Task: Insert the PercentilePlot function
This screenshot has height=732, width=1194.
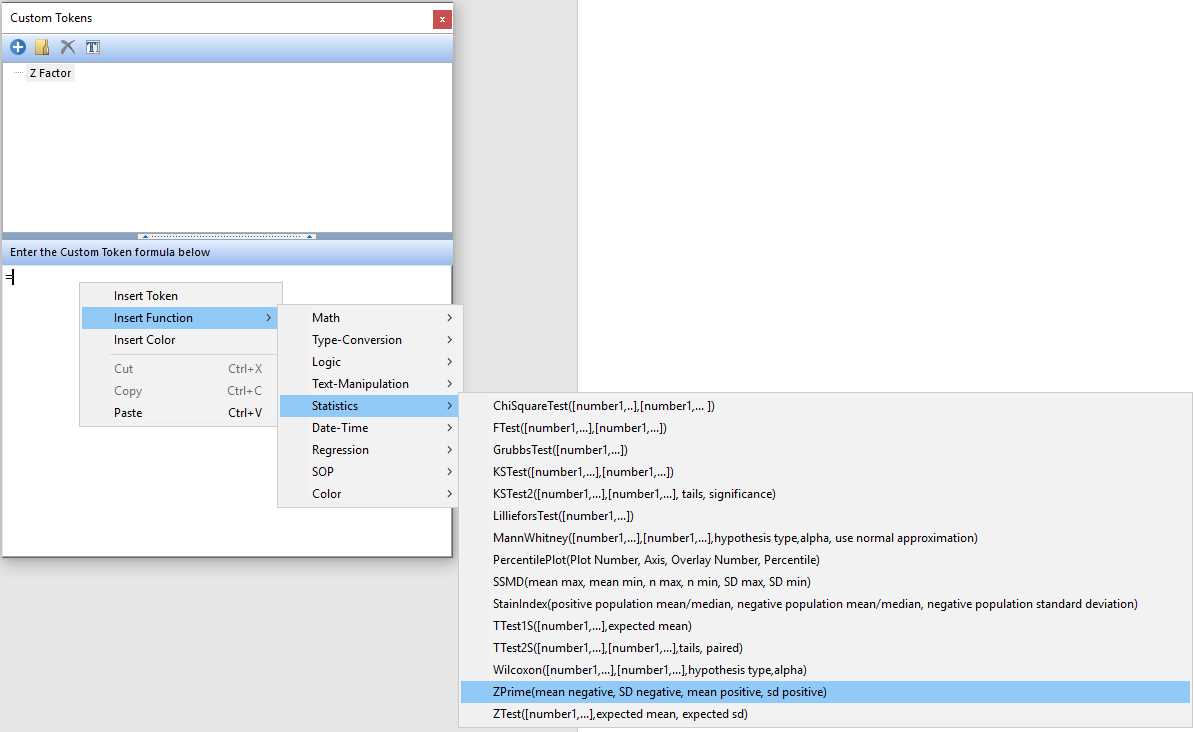Action: pos(825,560)
